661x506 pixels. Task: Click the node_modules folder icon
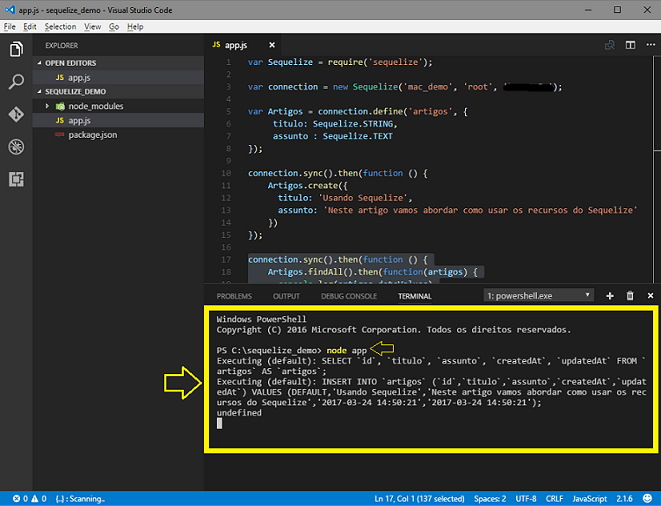point(60,106)
